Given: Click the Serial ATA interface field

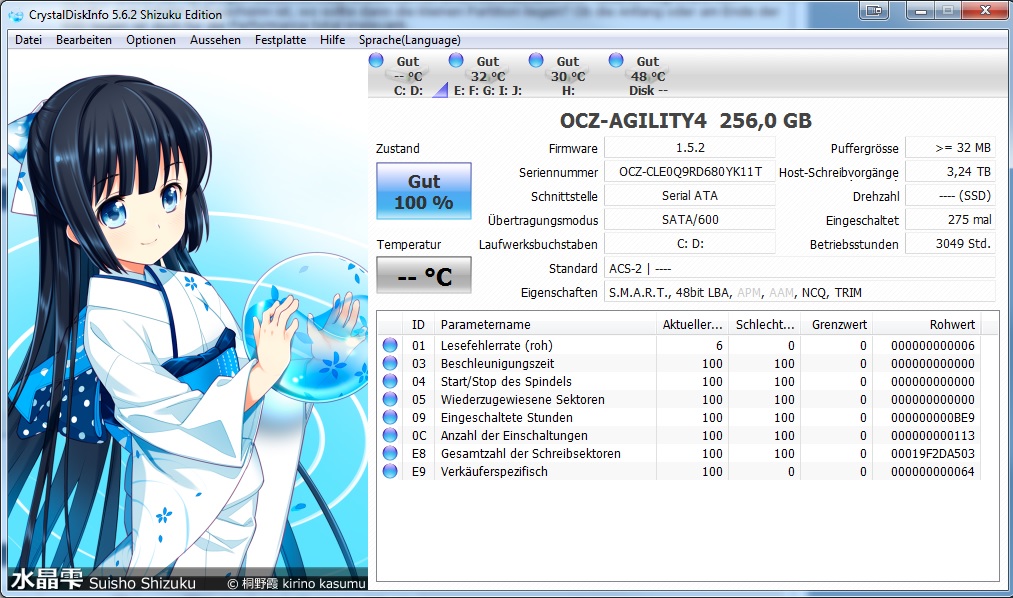Looking at the screenshot, I should (690, 196).
